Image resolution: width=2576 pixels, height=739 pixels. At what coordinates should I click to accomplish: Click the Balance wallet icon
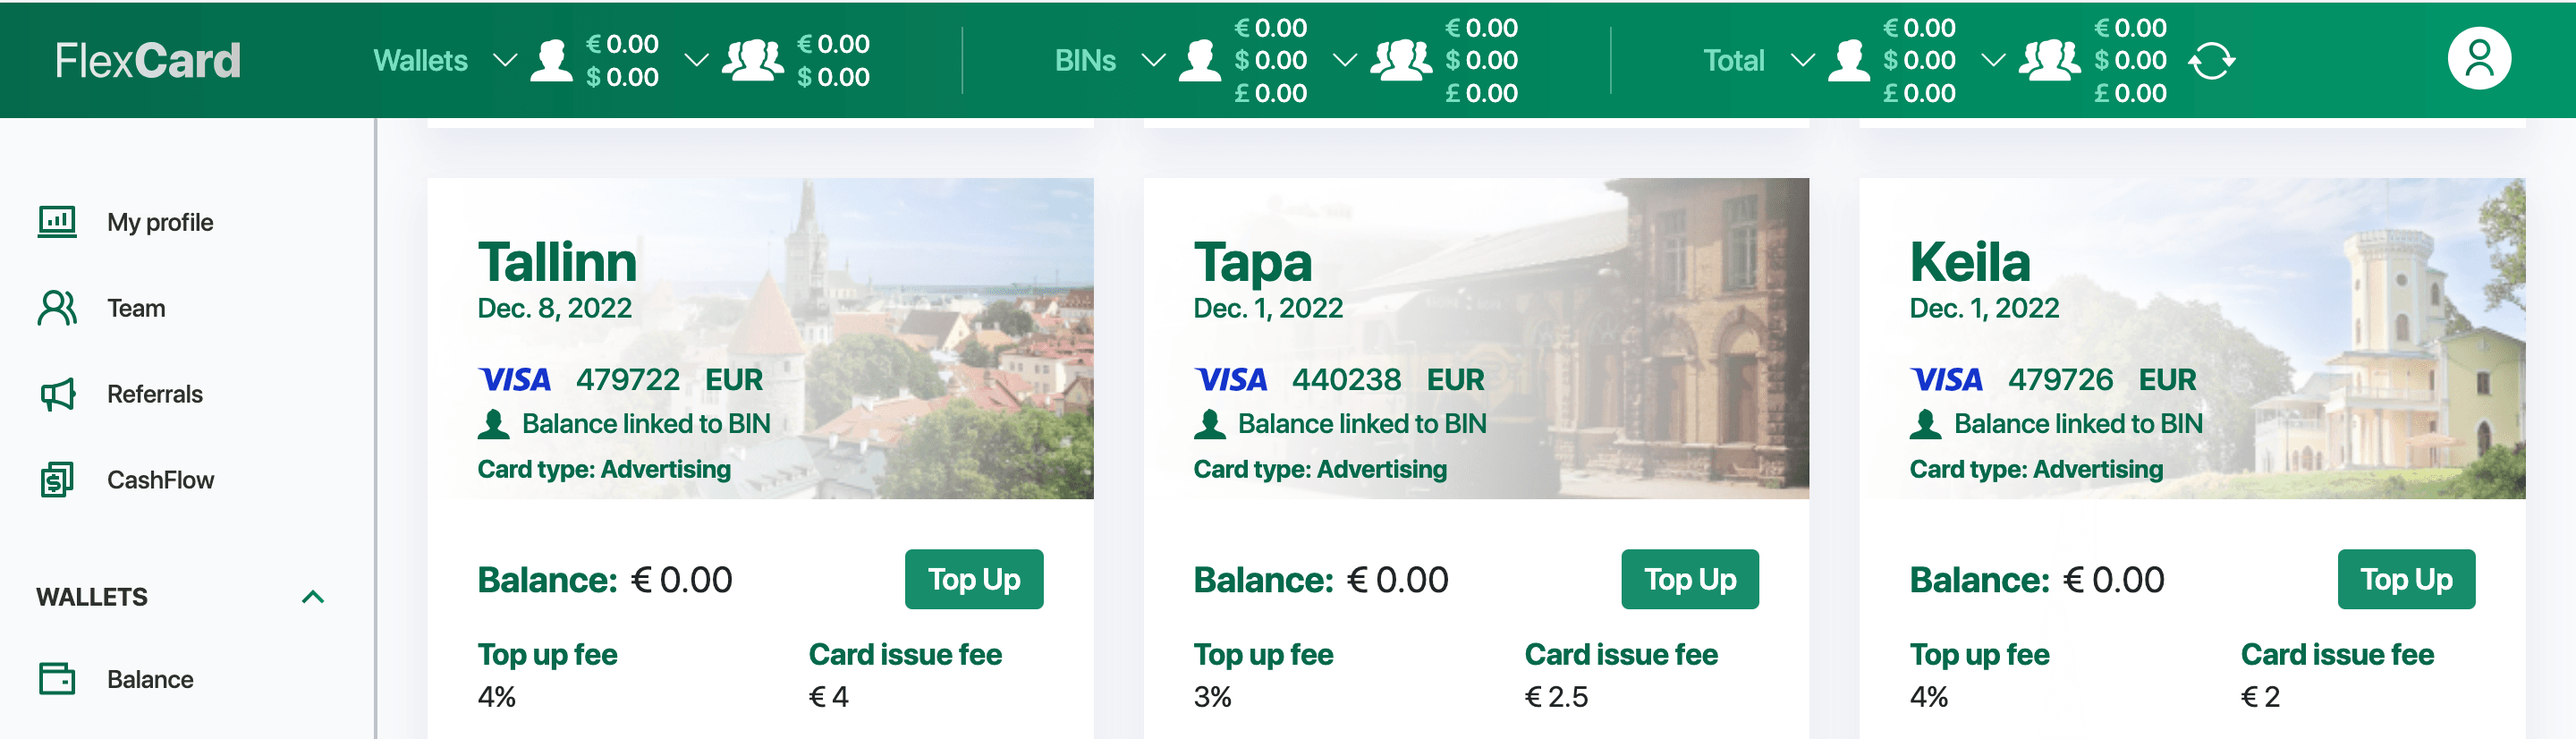coord(57,679)
